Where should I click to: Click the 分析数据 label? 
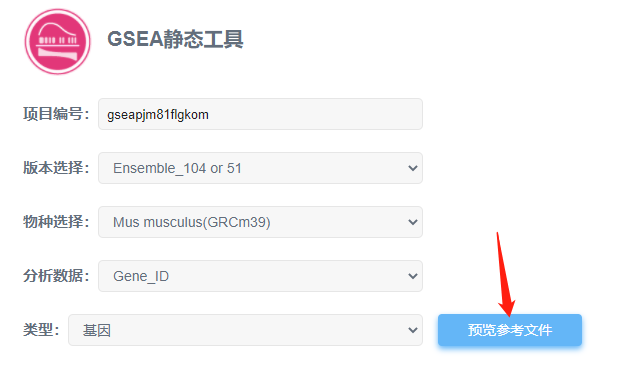tap(56, 276)
